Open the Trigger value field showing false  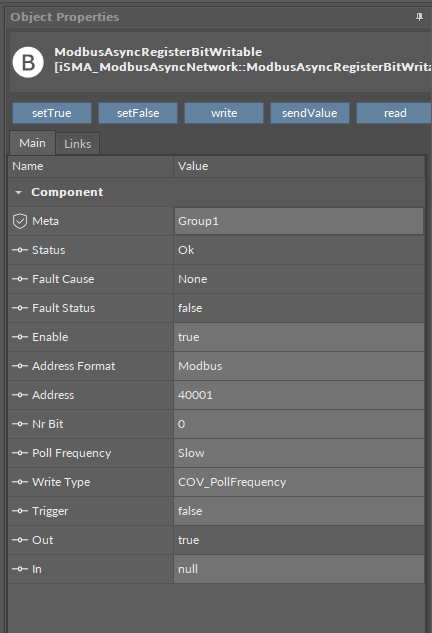299,511
